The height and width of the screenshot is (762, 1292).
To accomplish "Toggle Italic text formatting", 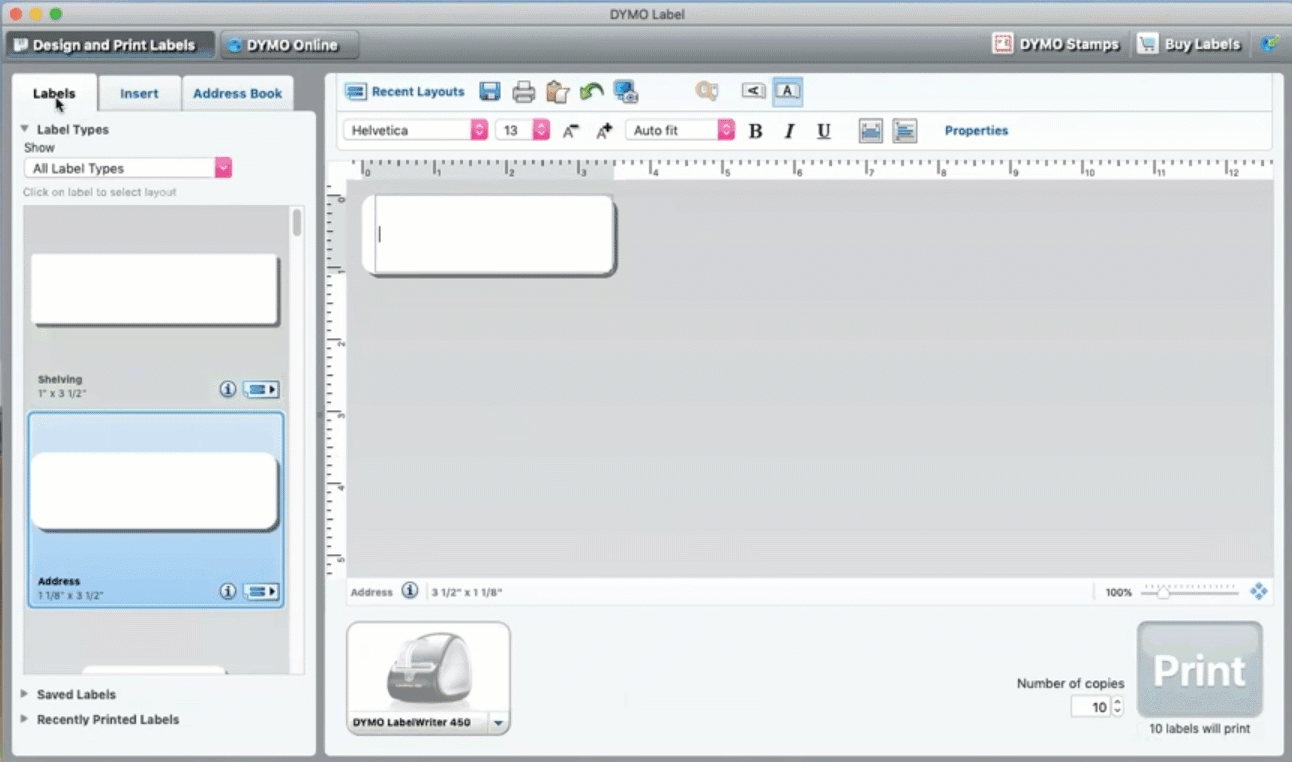I will tap(789, 131).
